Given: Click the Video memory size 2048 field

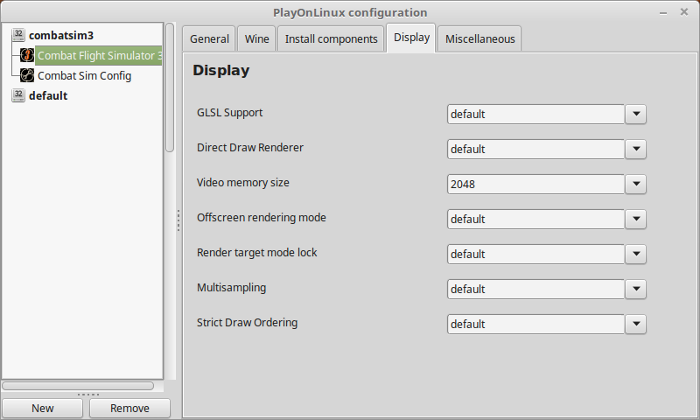Looking at the screenshot, I should [x=536, y=184].
